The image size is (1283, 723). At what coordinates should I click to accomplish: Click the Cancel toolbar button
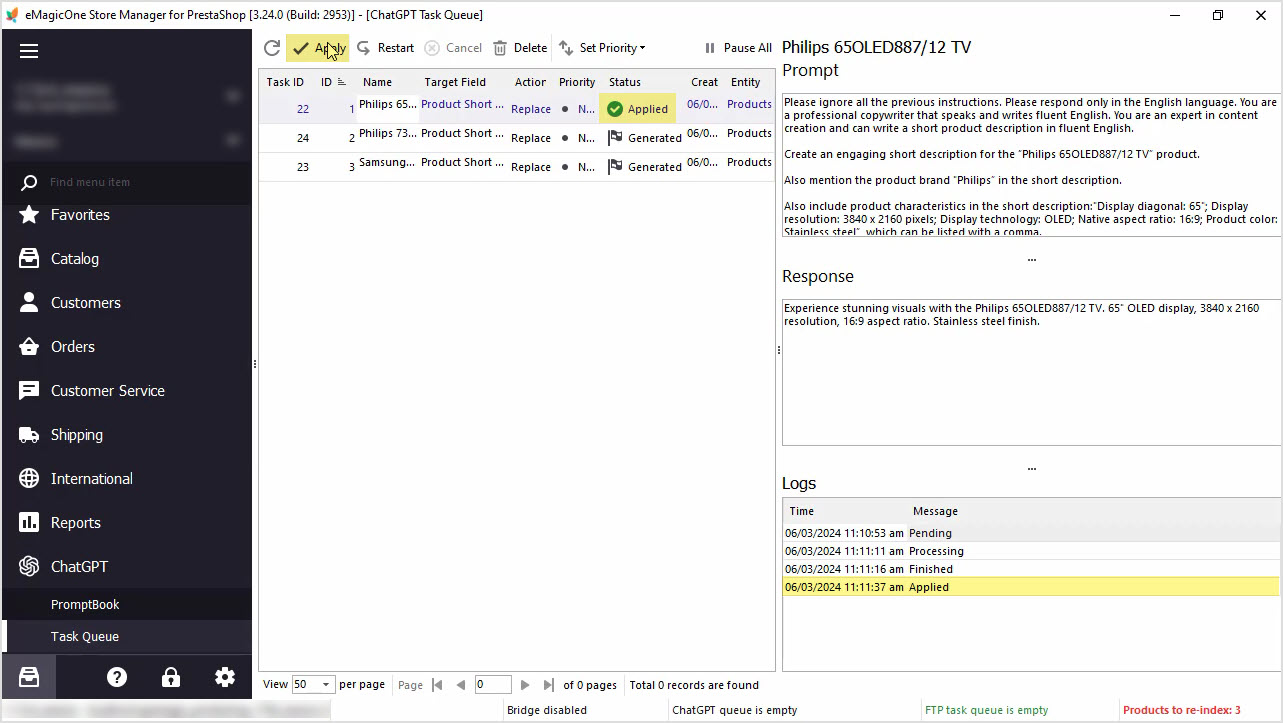(453, 48)
